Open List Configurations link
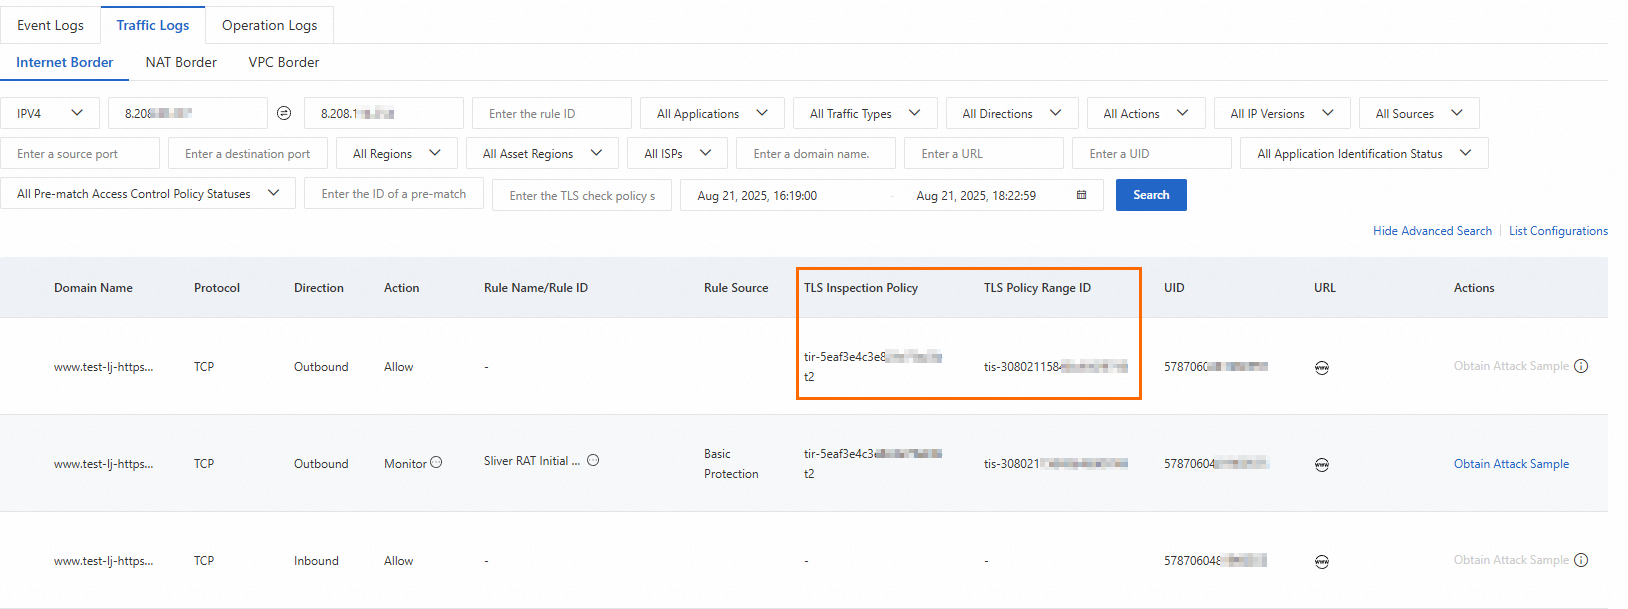This screenshot has width=1628, height=609. 1558,231
